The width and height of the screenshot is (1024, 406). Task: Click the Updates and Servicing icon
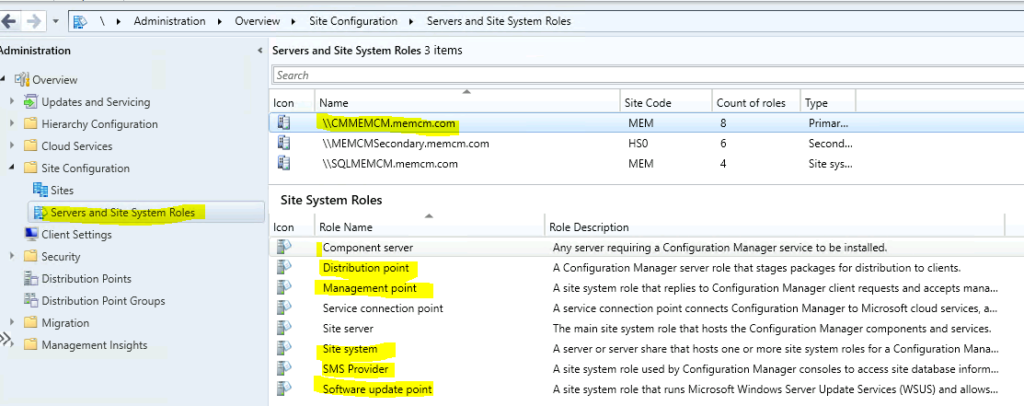click(31, 102)
